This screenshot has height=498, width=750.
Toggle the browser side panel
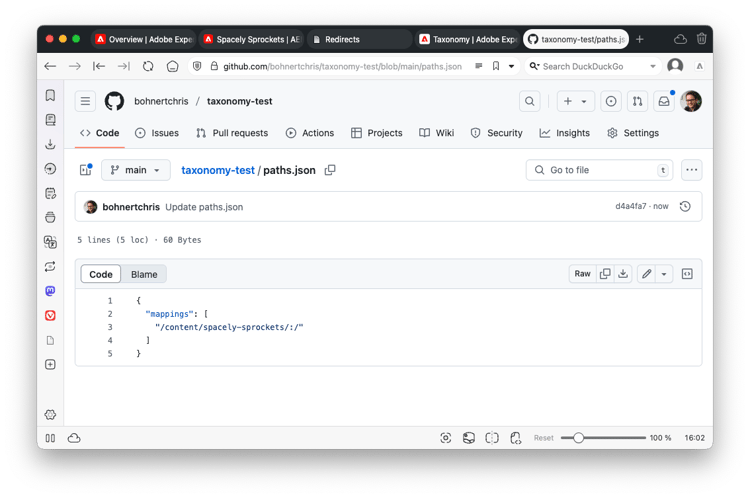[50, 438]
